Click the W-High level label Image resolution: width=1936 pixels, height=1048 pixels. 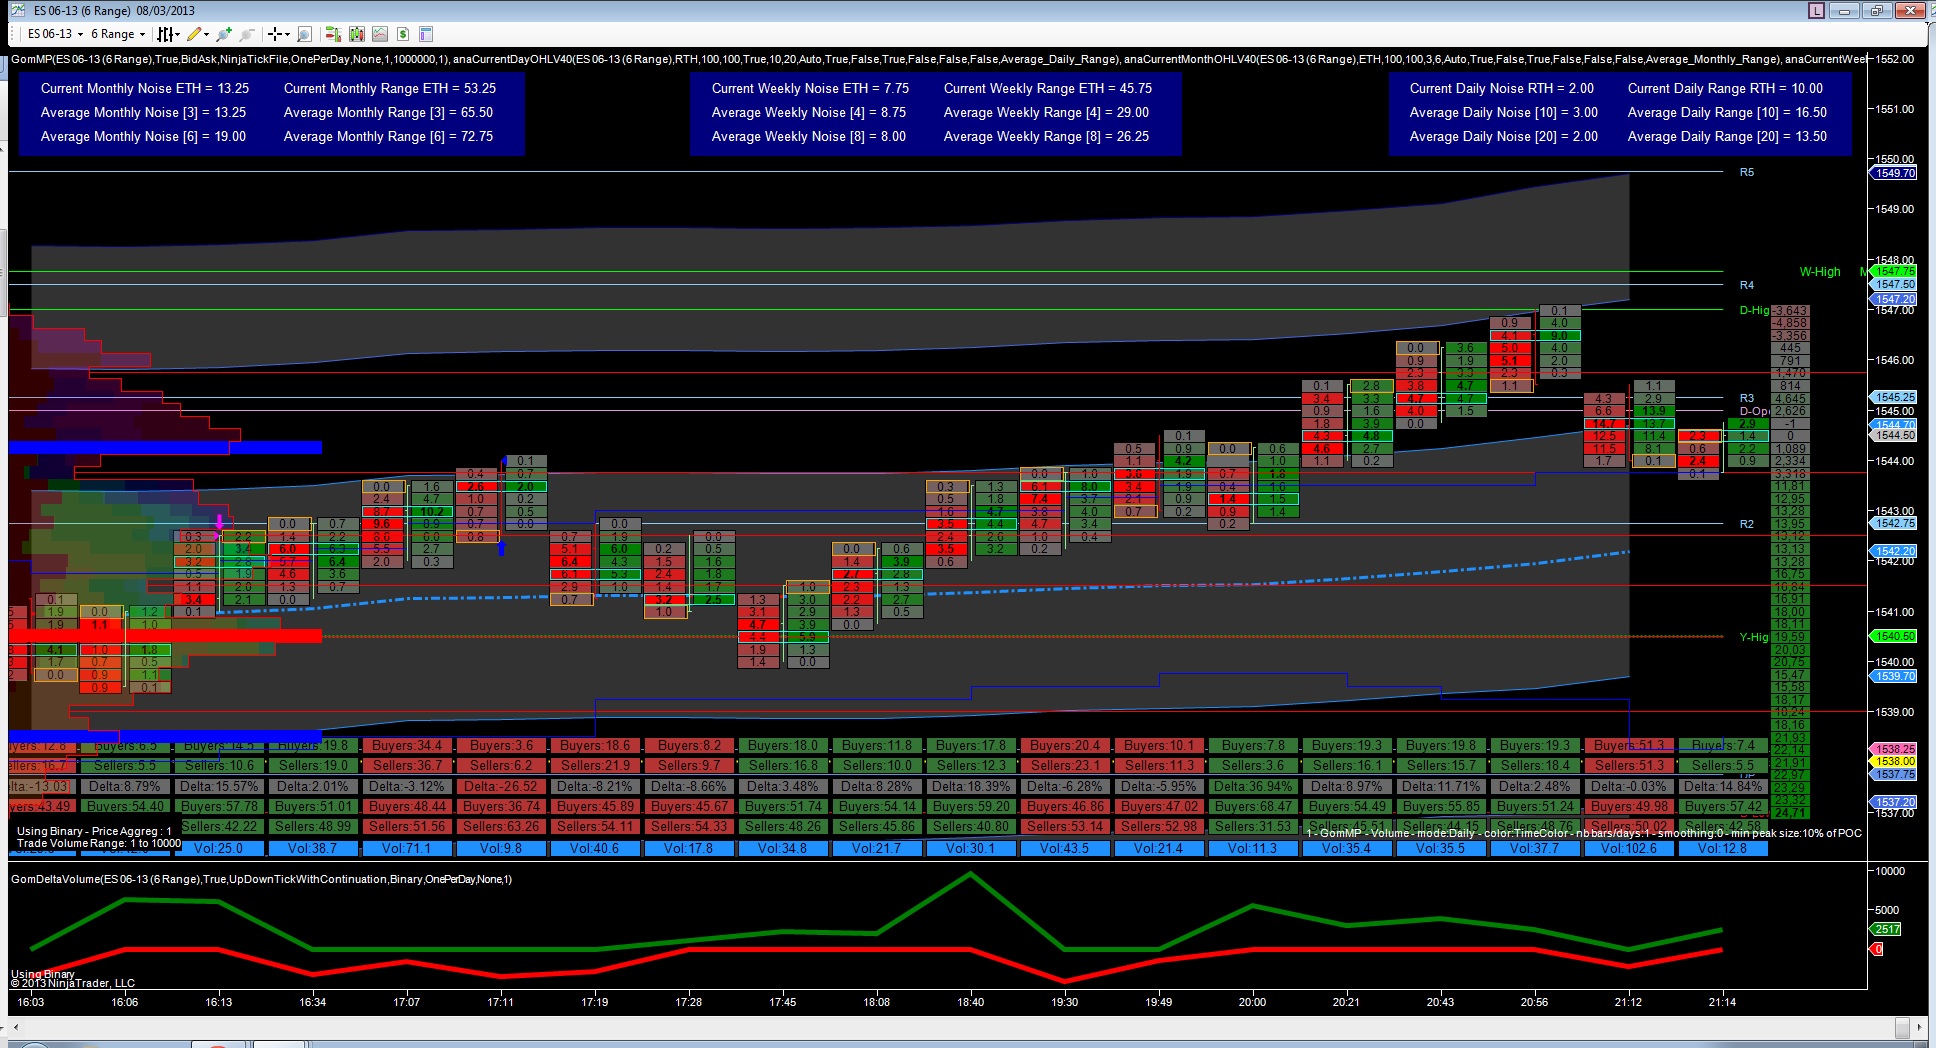1820,272
